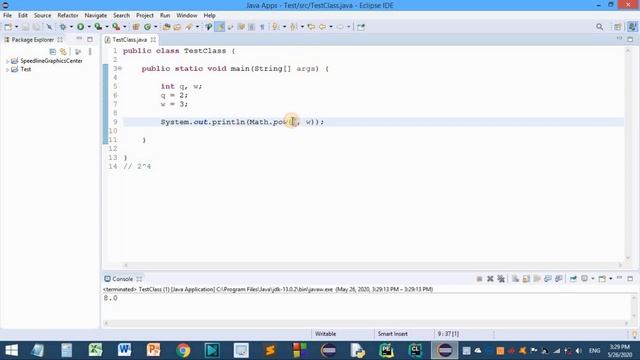Open the Run history dropdown arrow
Image resolution: width=640 pixels, height=360 pixels.
point(89,27)
